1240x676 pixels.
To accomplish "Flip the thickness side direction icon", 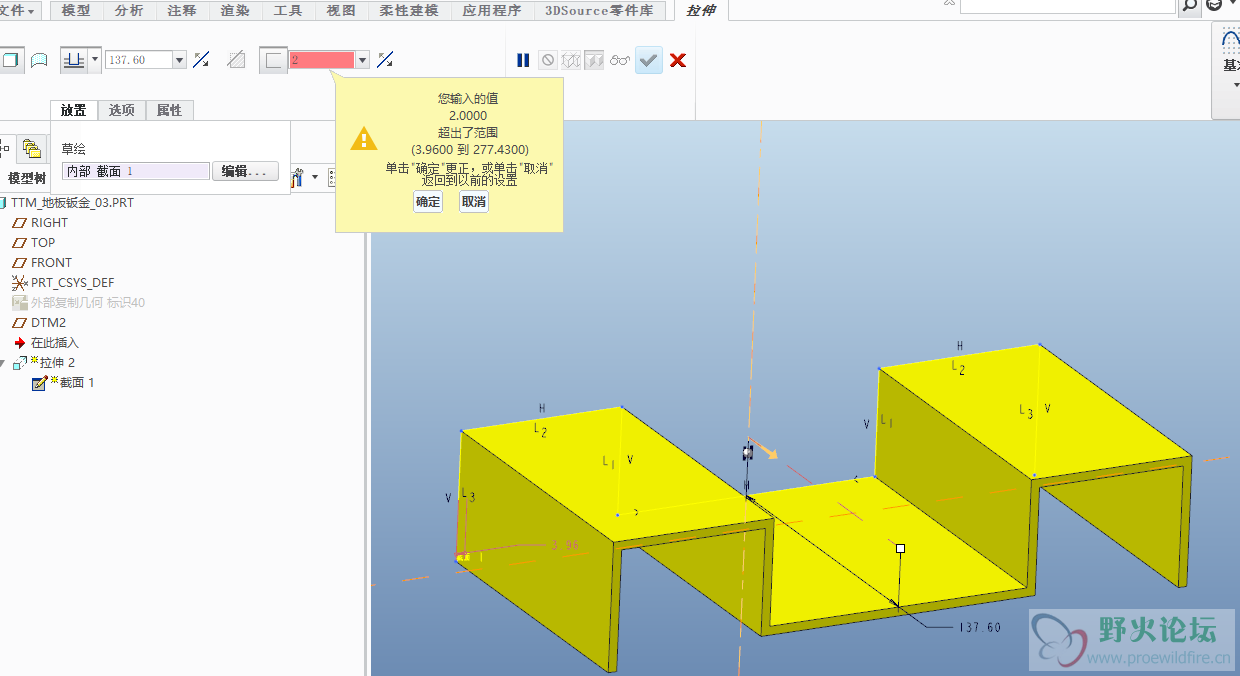I will [x=385, y=60].
